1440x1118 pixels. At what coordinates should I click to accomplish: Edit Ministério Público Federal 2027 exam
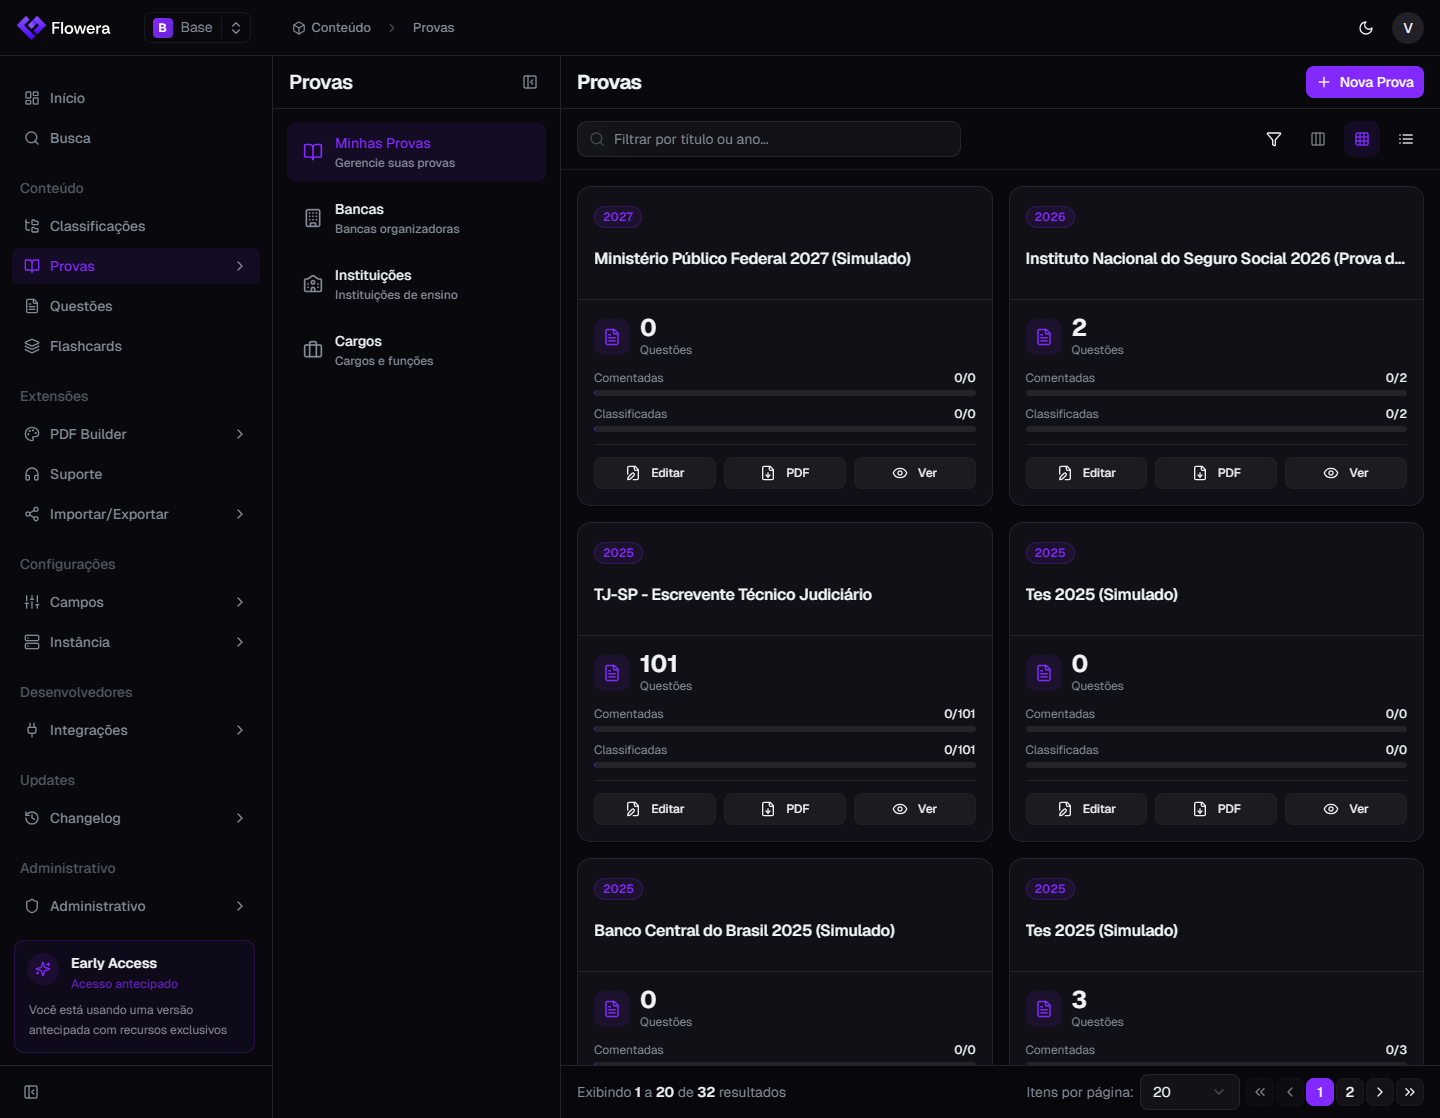tap(655, 473)
